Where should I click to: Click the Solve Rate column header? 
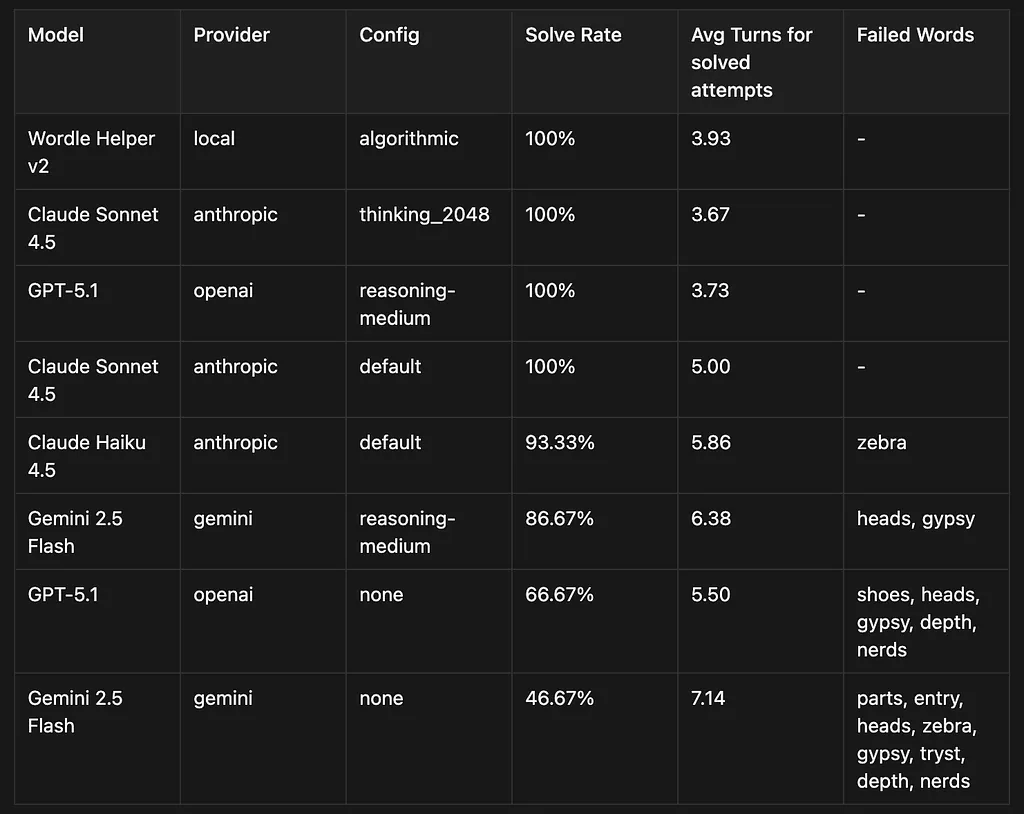tap(573, 35)
